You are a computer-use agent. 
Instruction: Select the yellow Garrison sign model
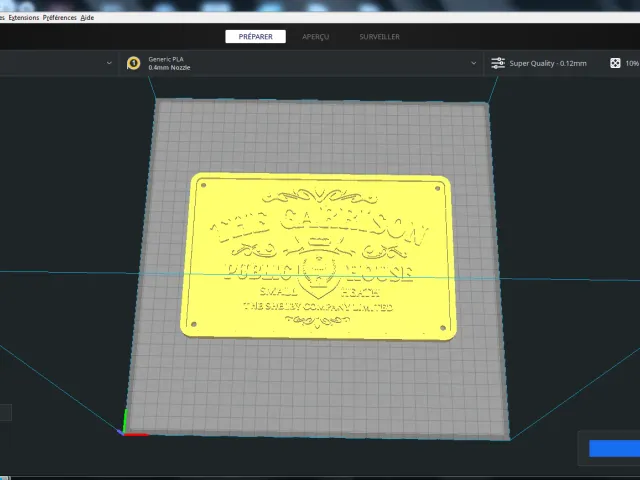point(318,256)
